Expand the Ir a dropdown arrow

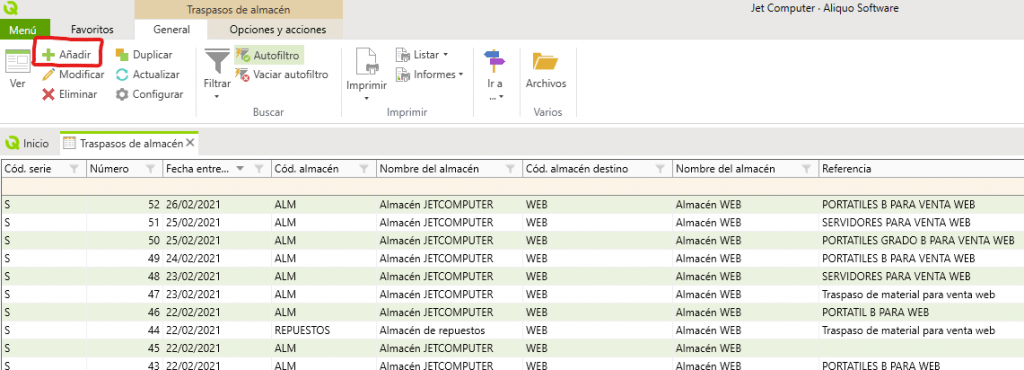[501, 97]
